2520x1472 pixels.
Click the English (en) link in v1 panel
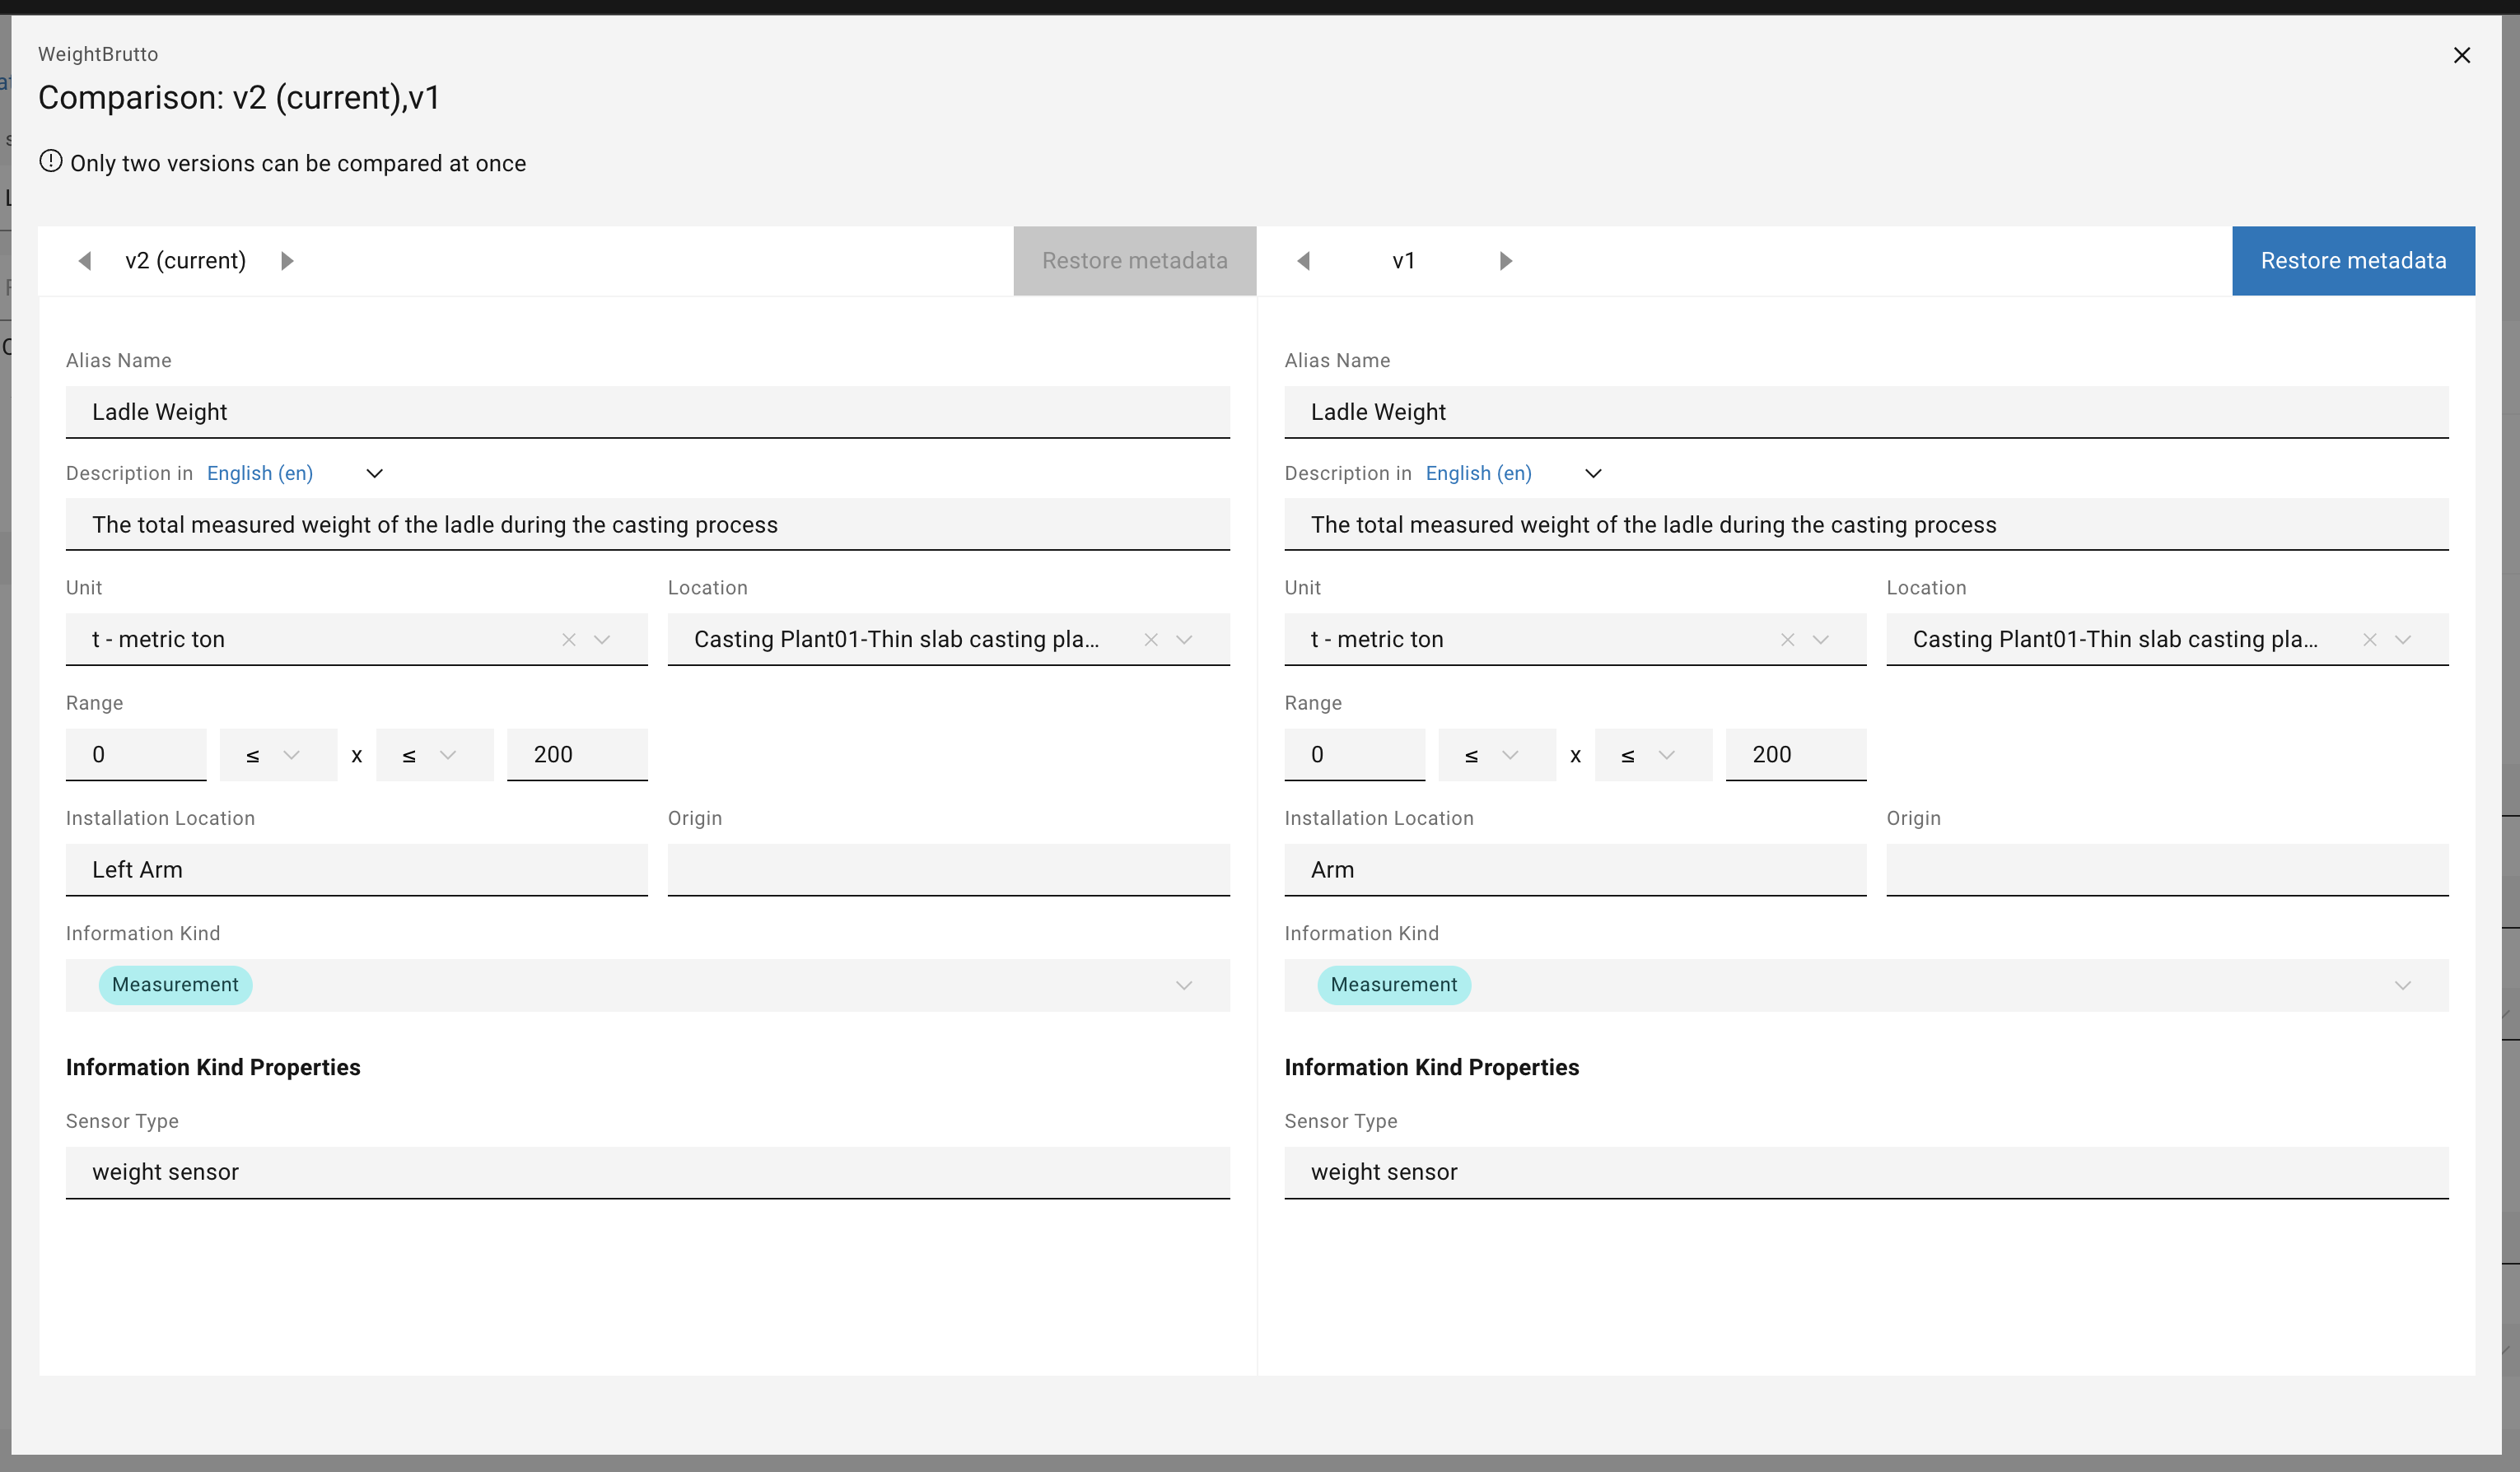tap(1478, 474)
